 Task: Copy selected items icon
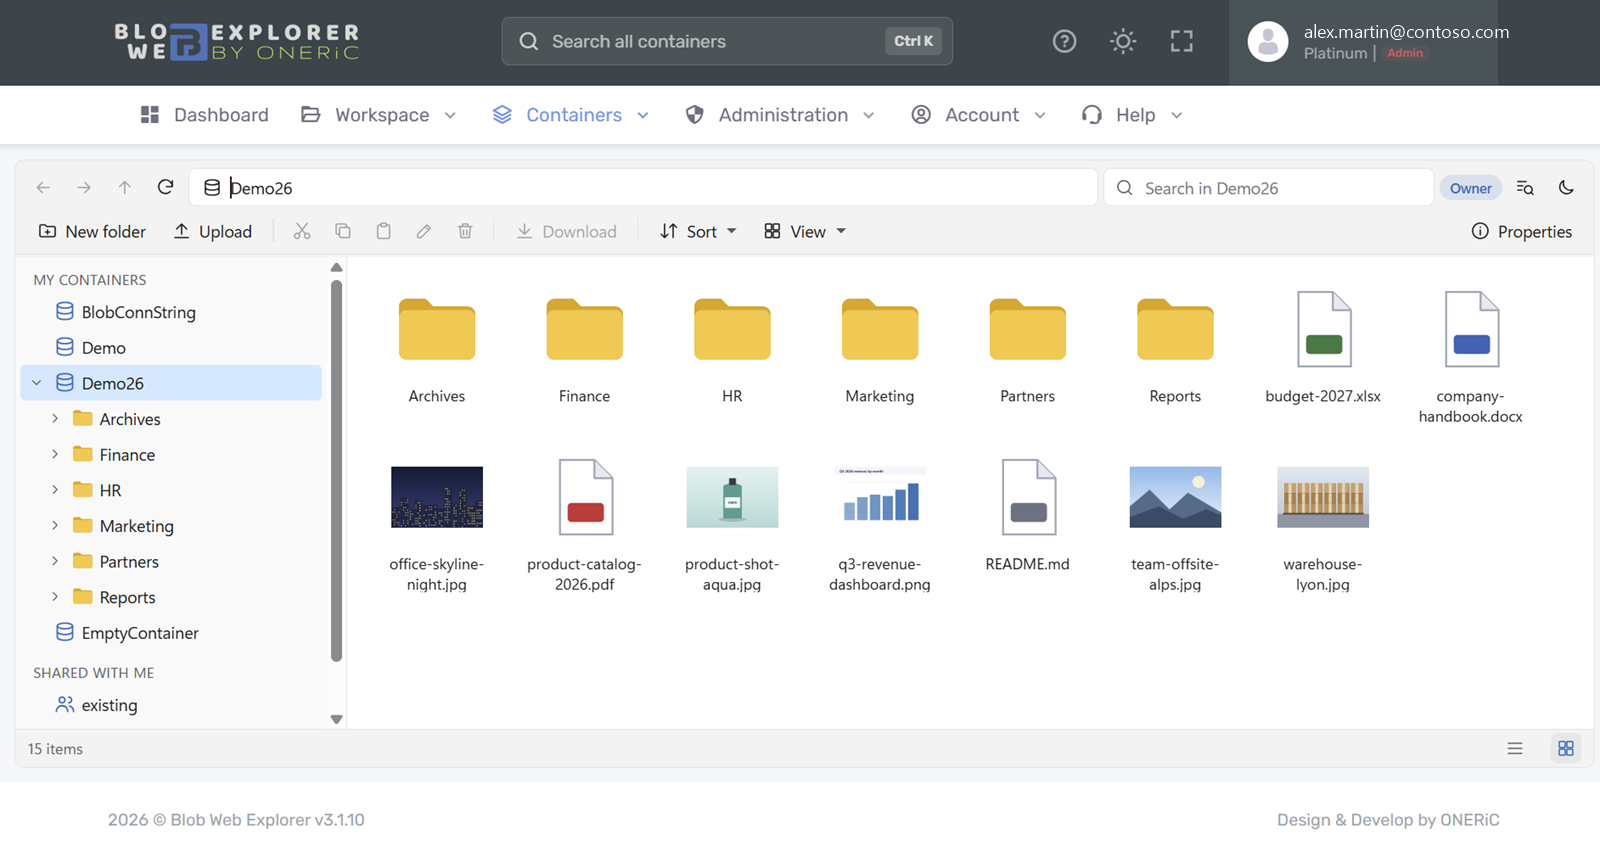pos(343,231)
